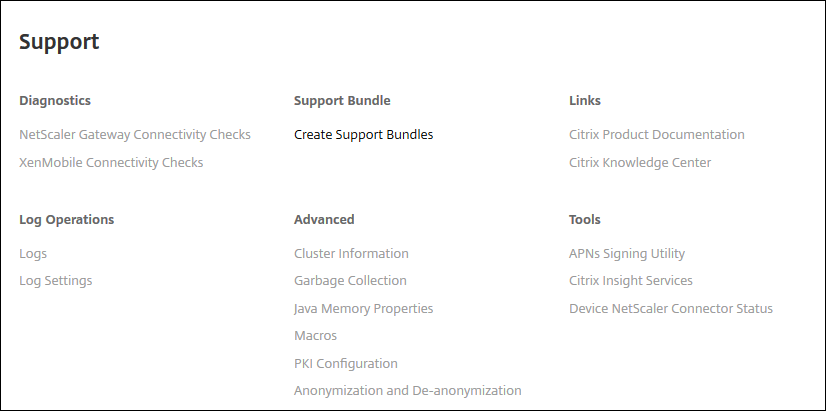
Task: Click the Advanced section heading
Action: pos(324,220)
